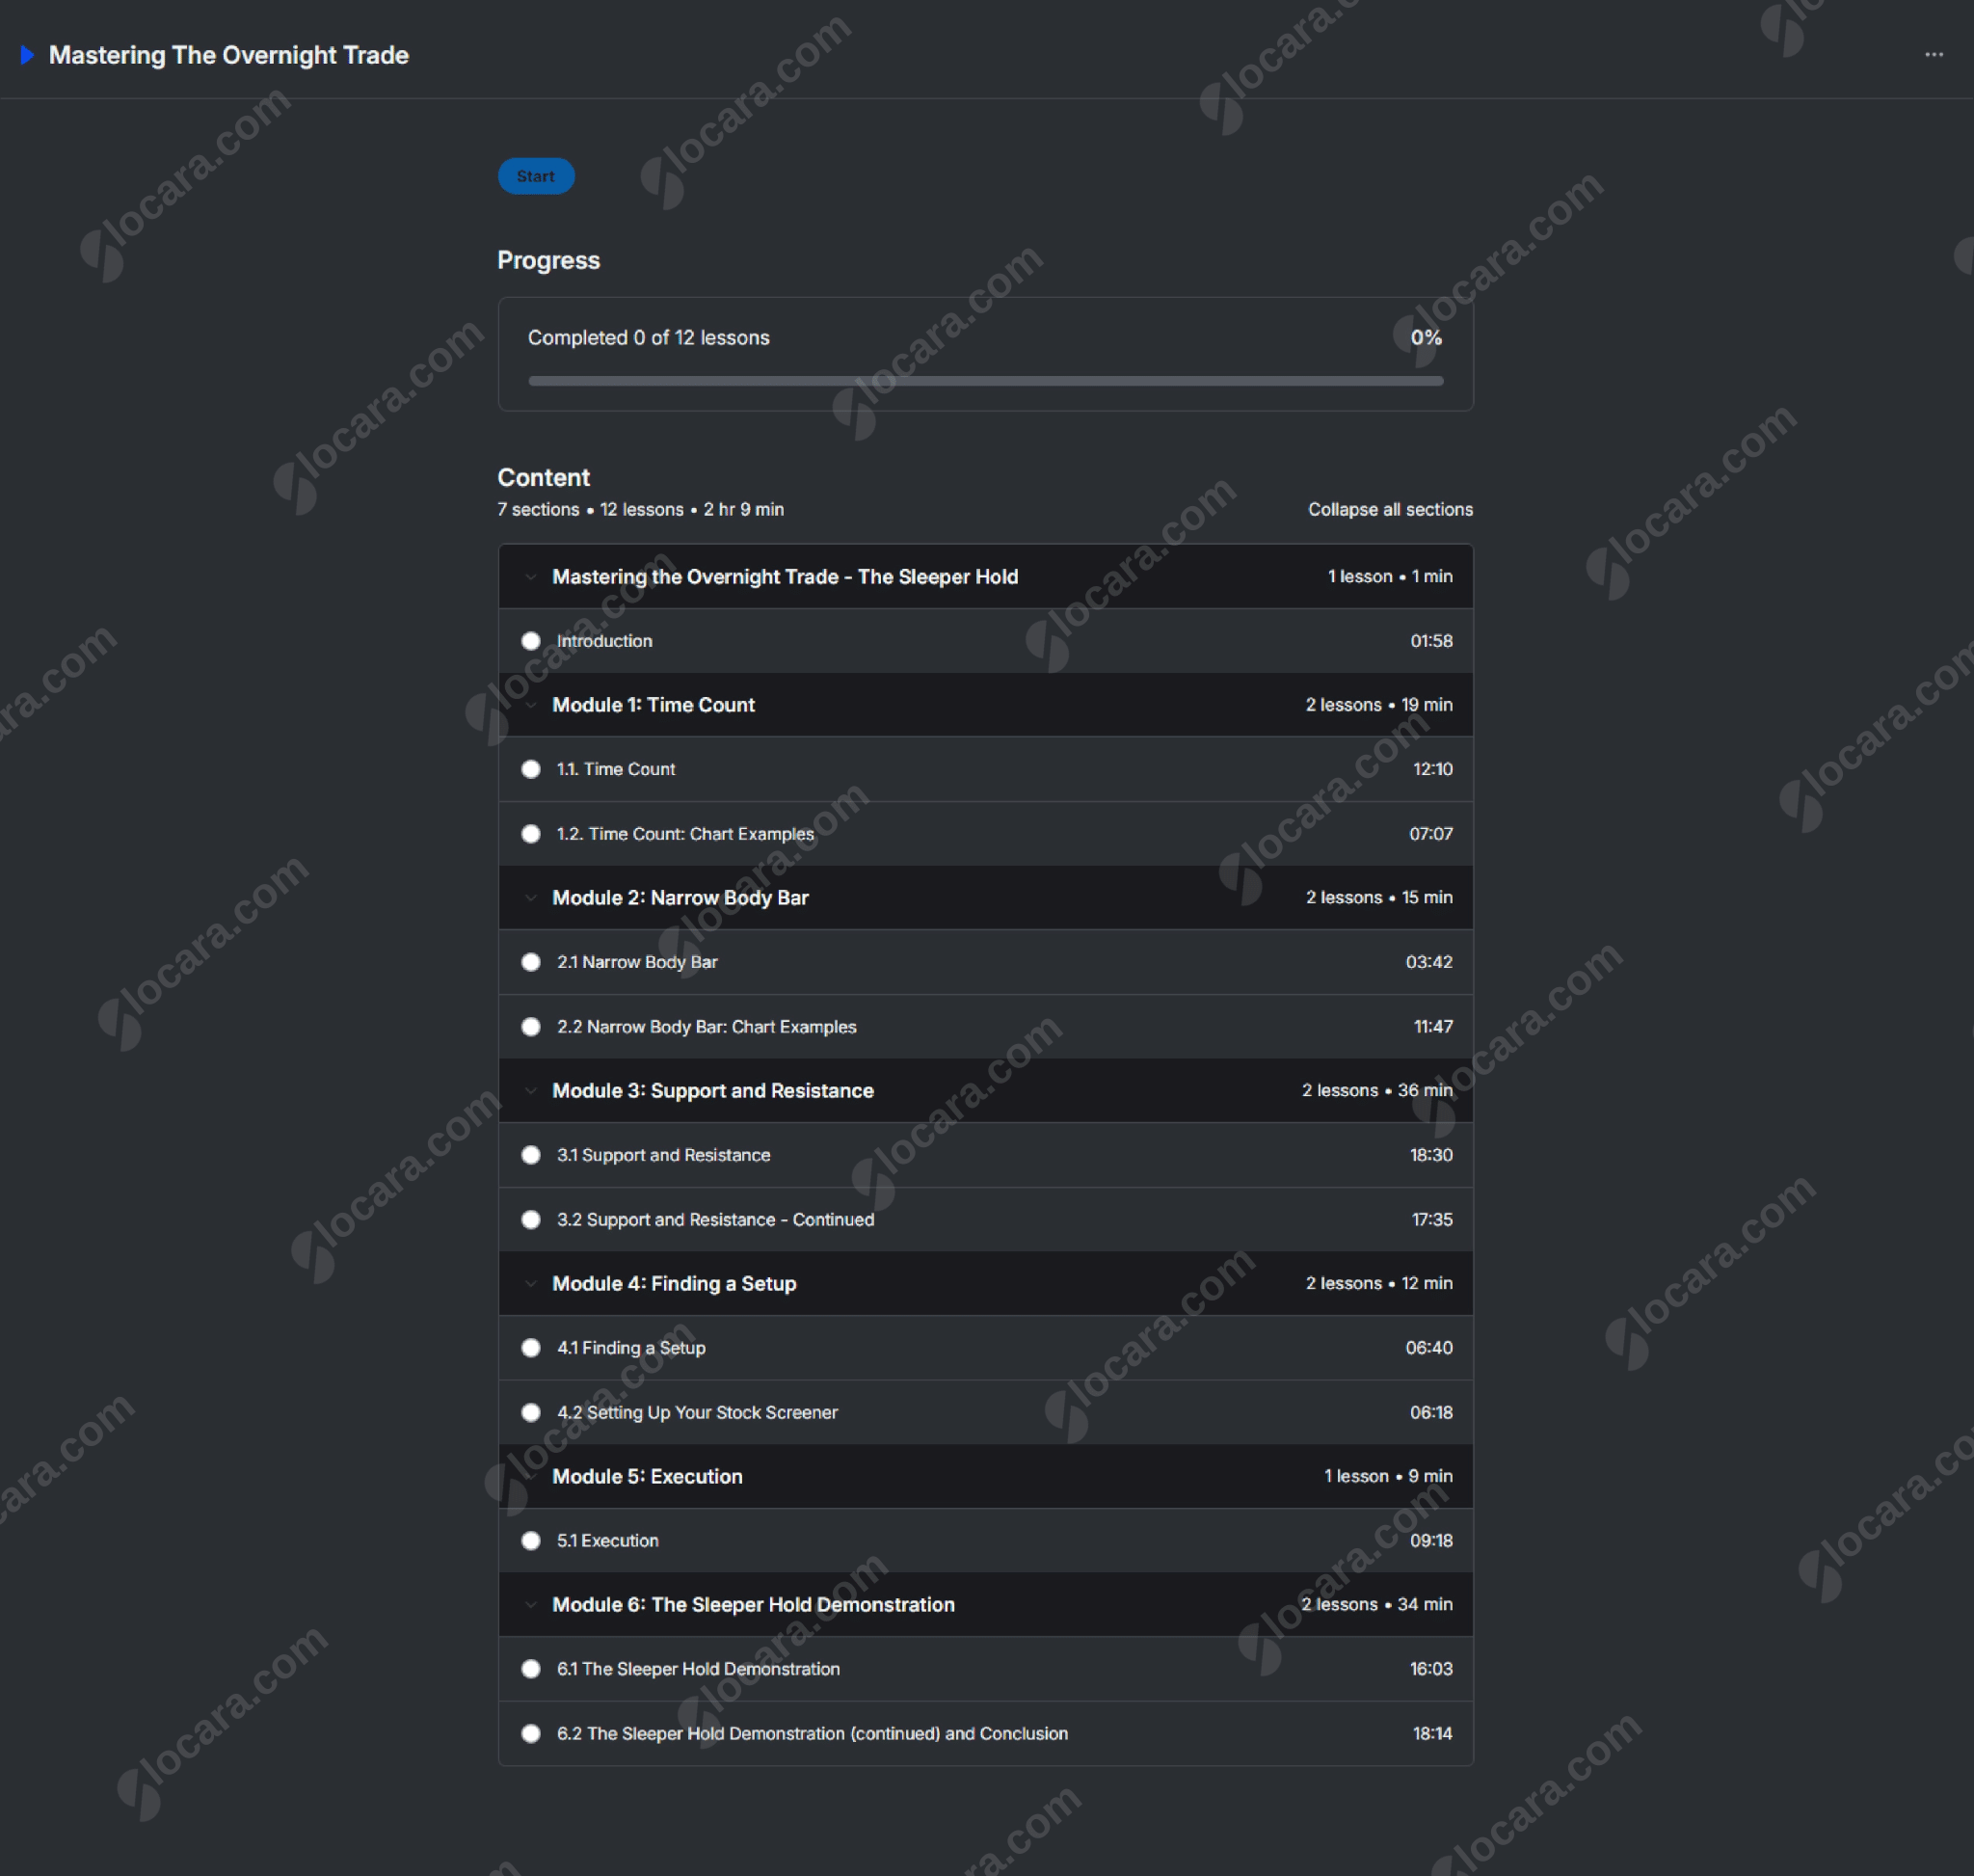Open lesson 1.2 Time Count: Chart Examples

[x=685, y=834]
